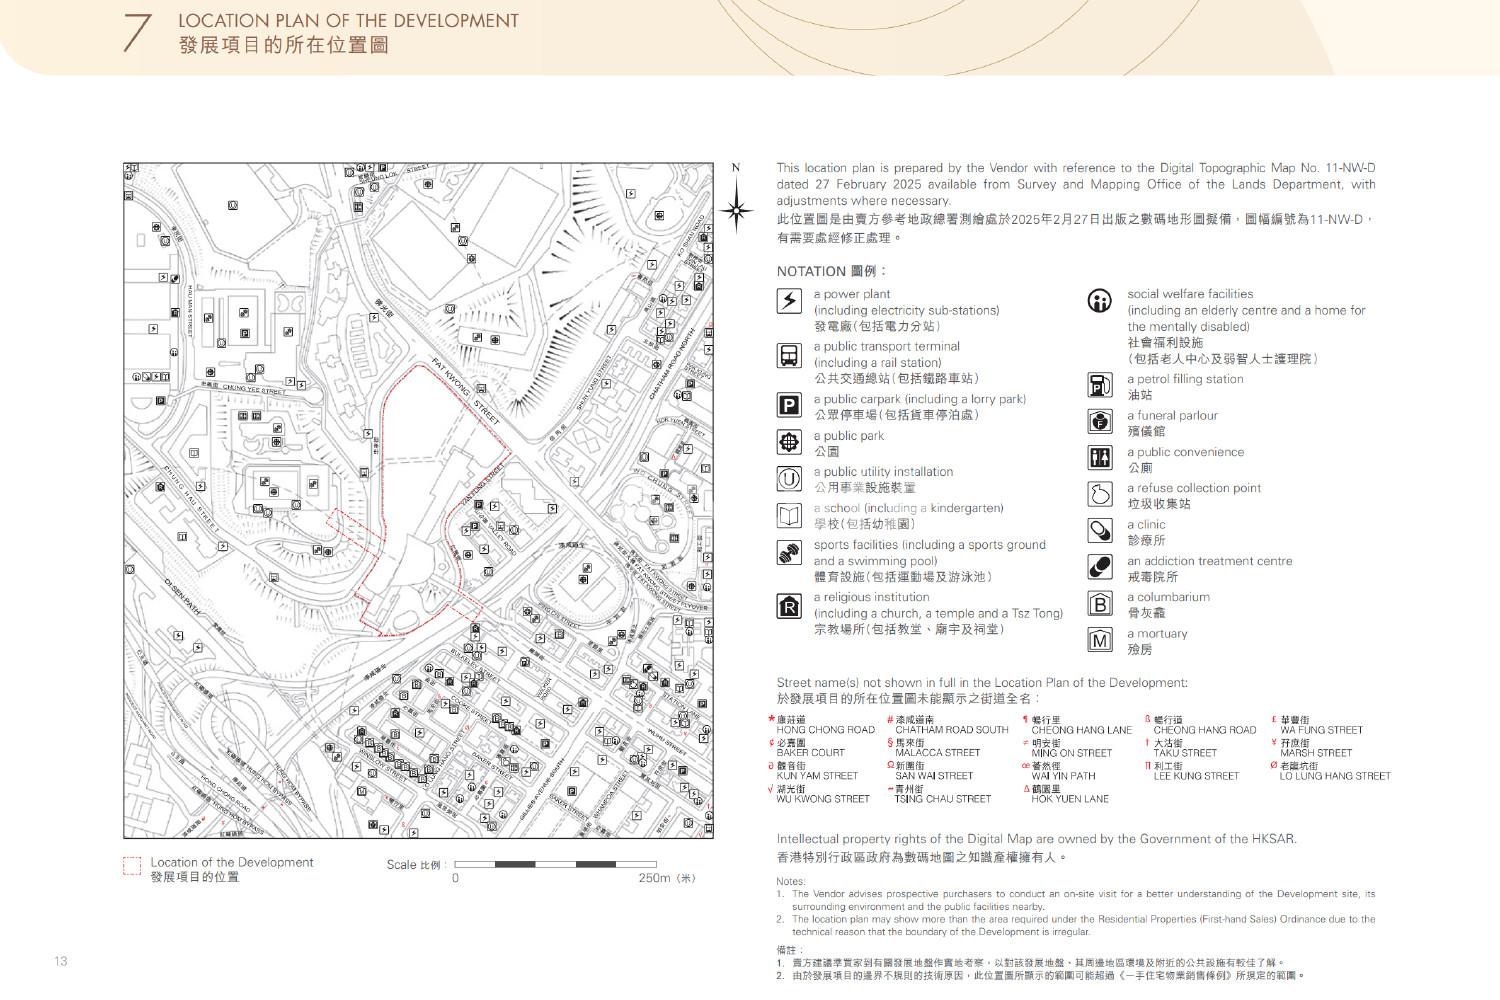Click the social welfare facilities legend icon

pos(1100,301)
